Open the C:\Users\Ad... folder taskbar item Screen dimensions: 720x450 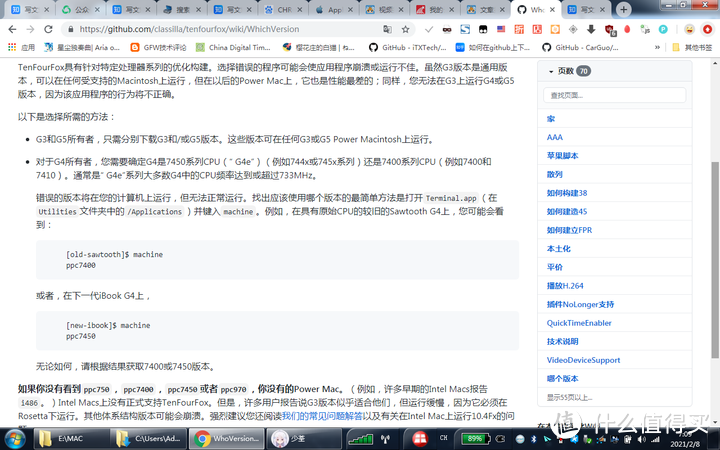coord(149,439)
